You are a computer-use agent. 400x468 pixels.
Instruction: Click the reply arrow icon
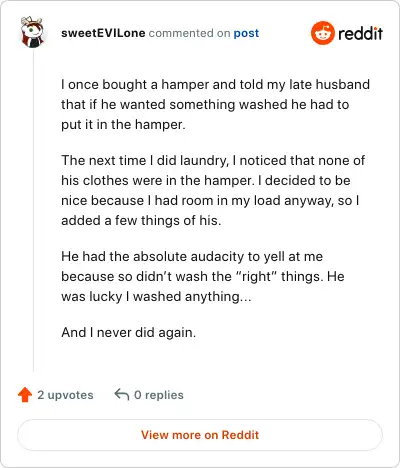tap(122, 394)
